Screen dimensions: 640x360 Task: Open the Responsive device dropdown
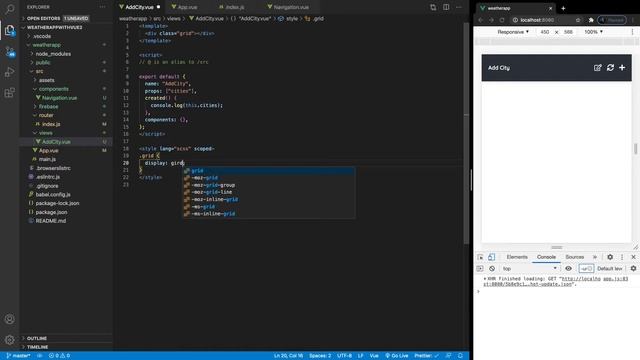(513, 32)
